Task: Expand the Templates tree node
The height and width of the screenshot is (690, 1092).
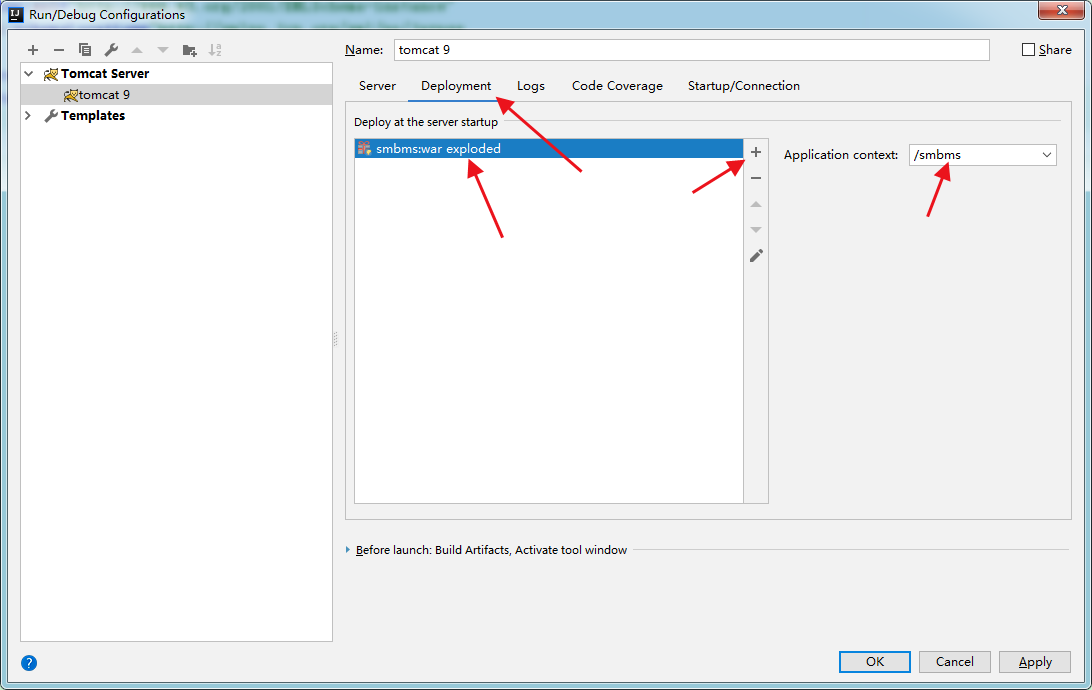Action: [29, 115]
